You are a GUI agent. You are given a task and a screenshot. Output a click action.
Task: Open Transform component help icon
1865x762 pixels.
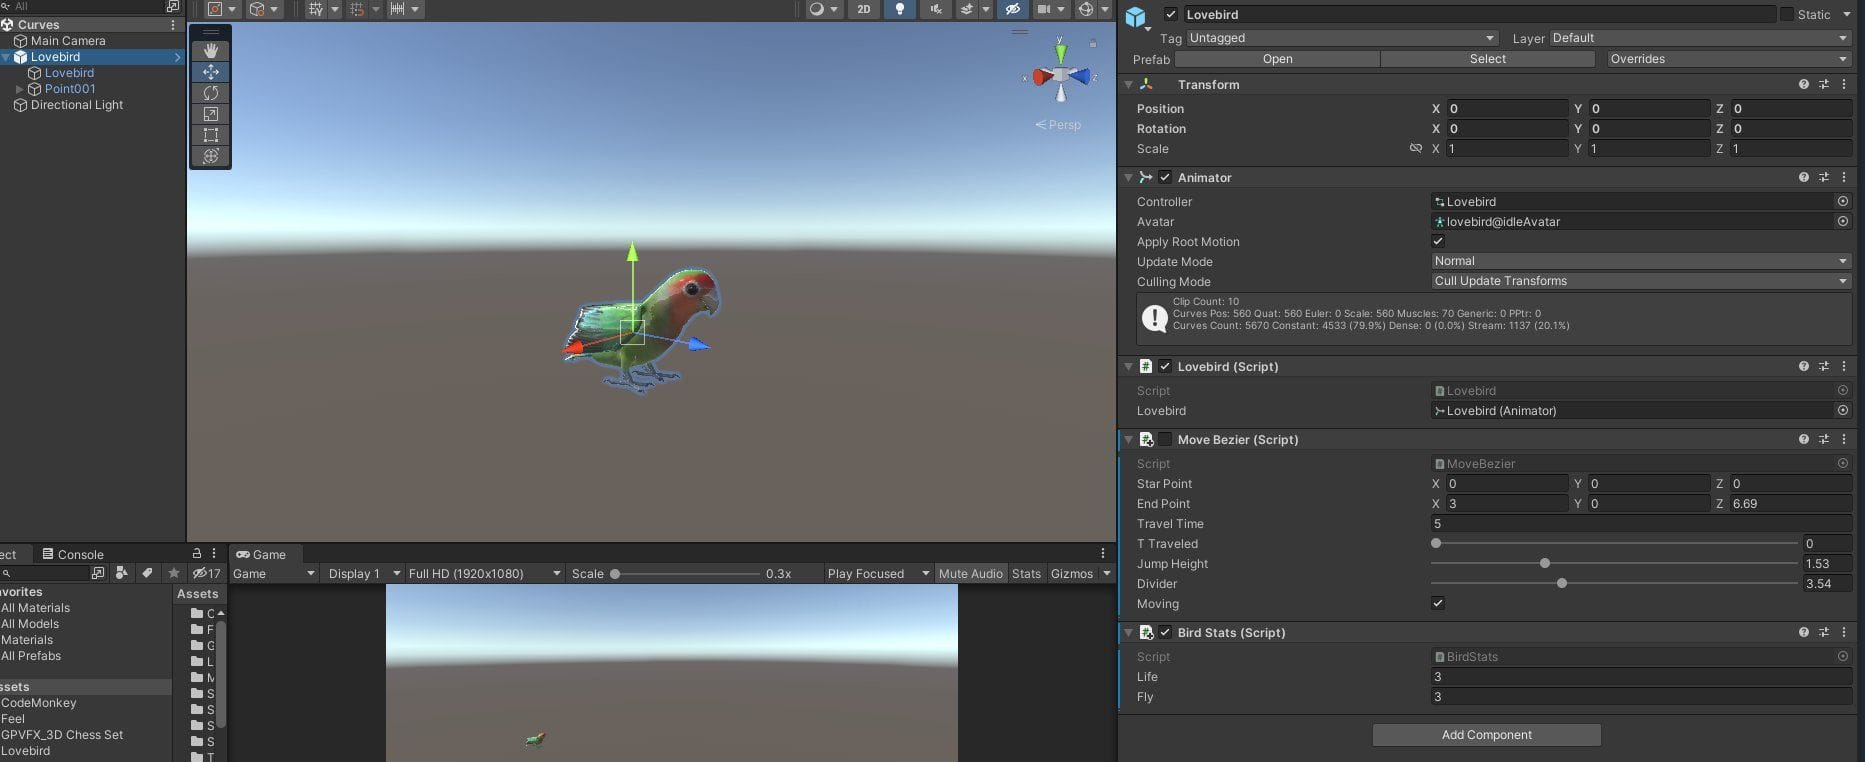click(1803, 85)
